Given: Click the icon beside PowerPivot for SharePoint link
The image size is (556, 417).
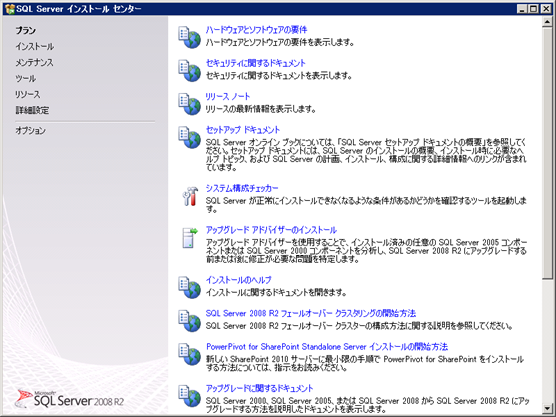Looking at the screenshot, I should (189, 354).
